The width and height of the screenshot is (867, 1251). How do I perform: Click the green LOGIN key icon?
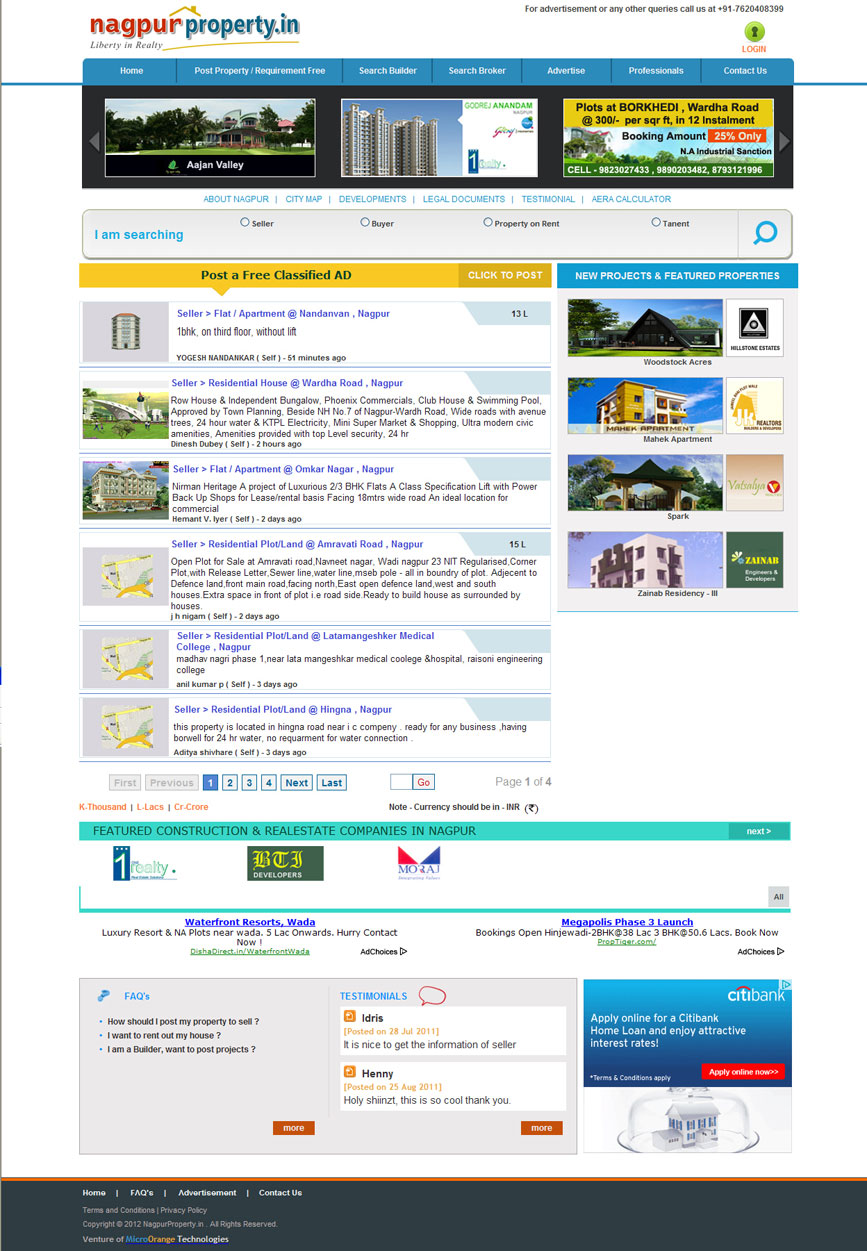pos(754,32)
